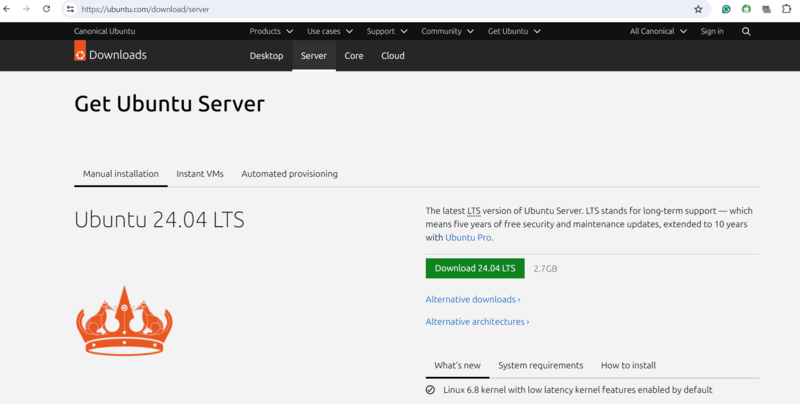
Task: Open the All Canonical dropdown
Action: (x=658, y=31)
